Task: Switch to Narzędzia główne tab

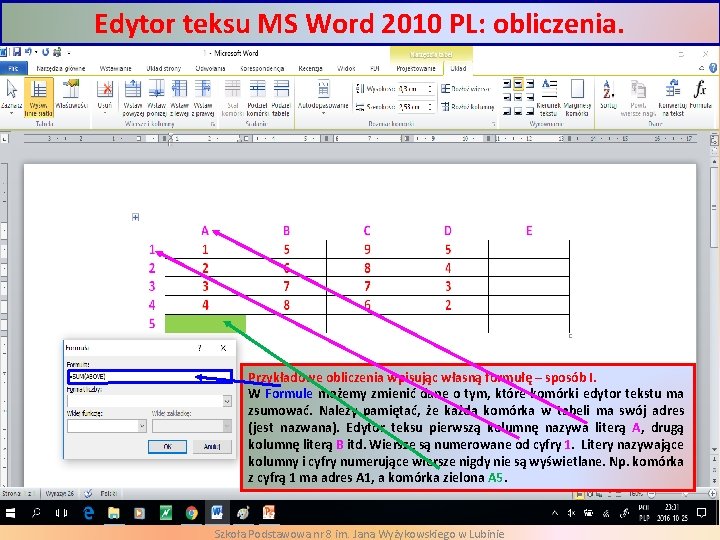Action: click(x=61, y=68)
